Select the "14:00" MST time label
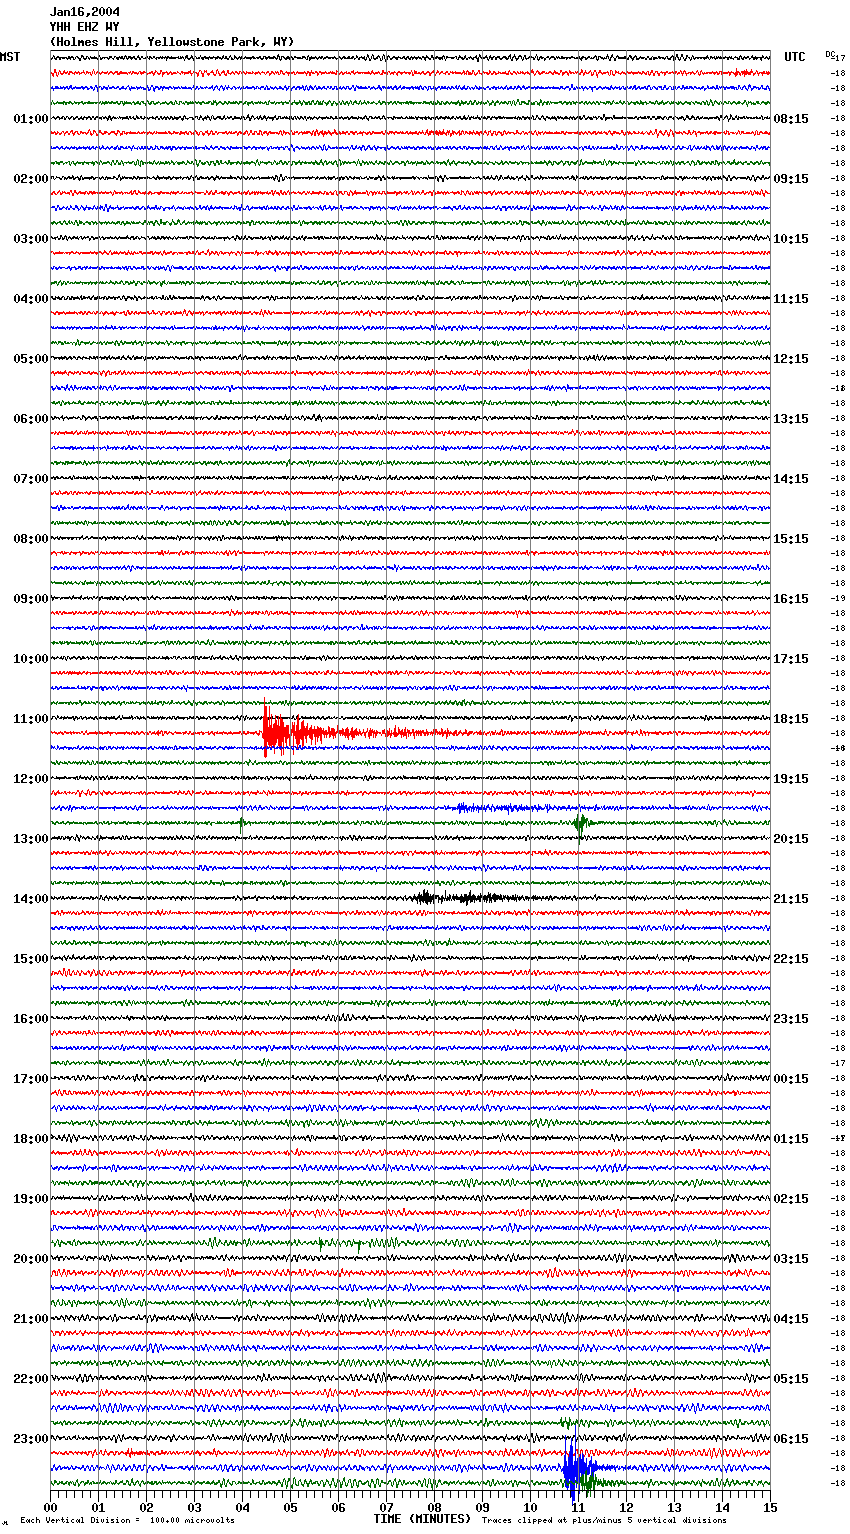 tap(31, 899)
